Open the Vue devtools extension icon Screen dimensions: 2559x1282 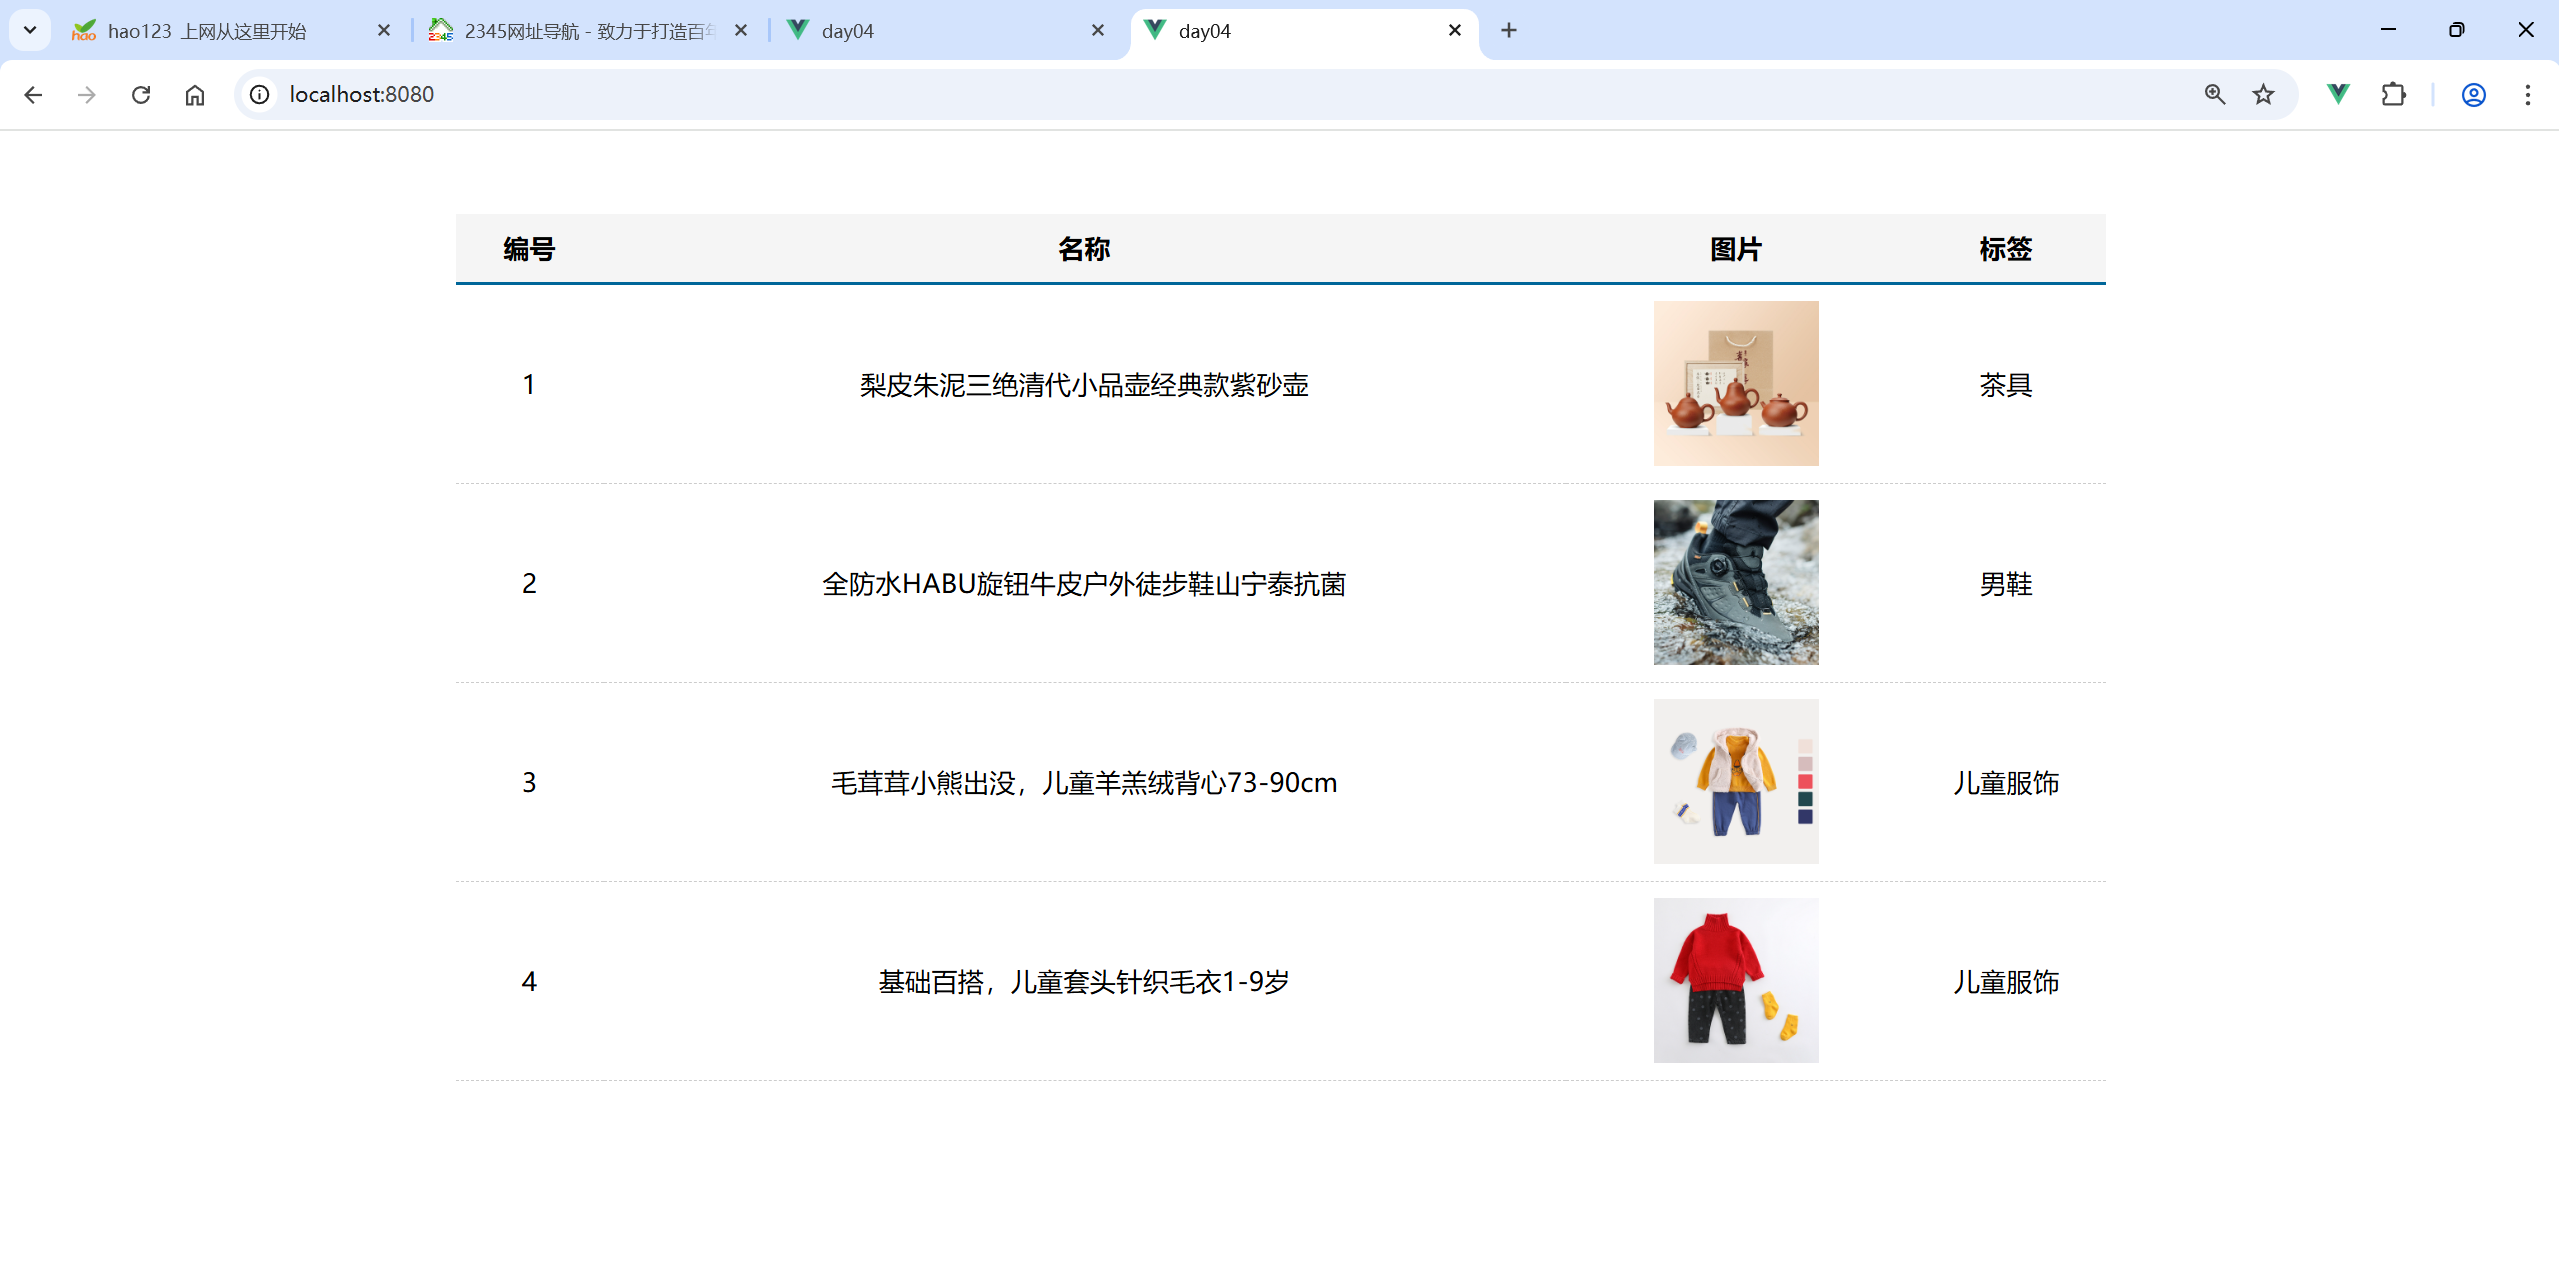pos(2338,95)
